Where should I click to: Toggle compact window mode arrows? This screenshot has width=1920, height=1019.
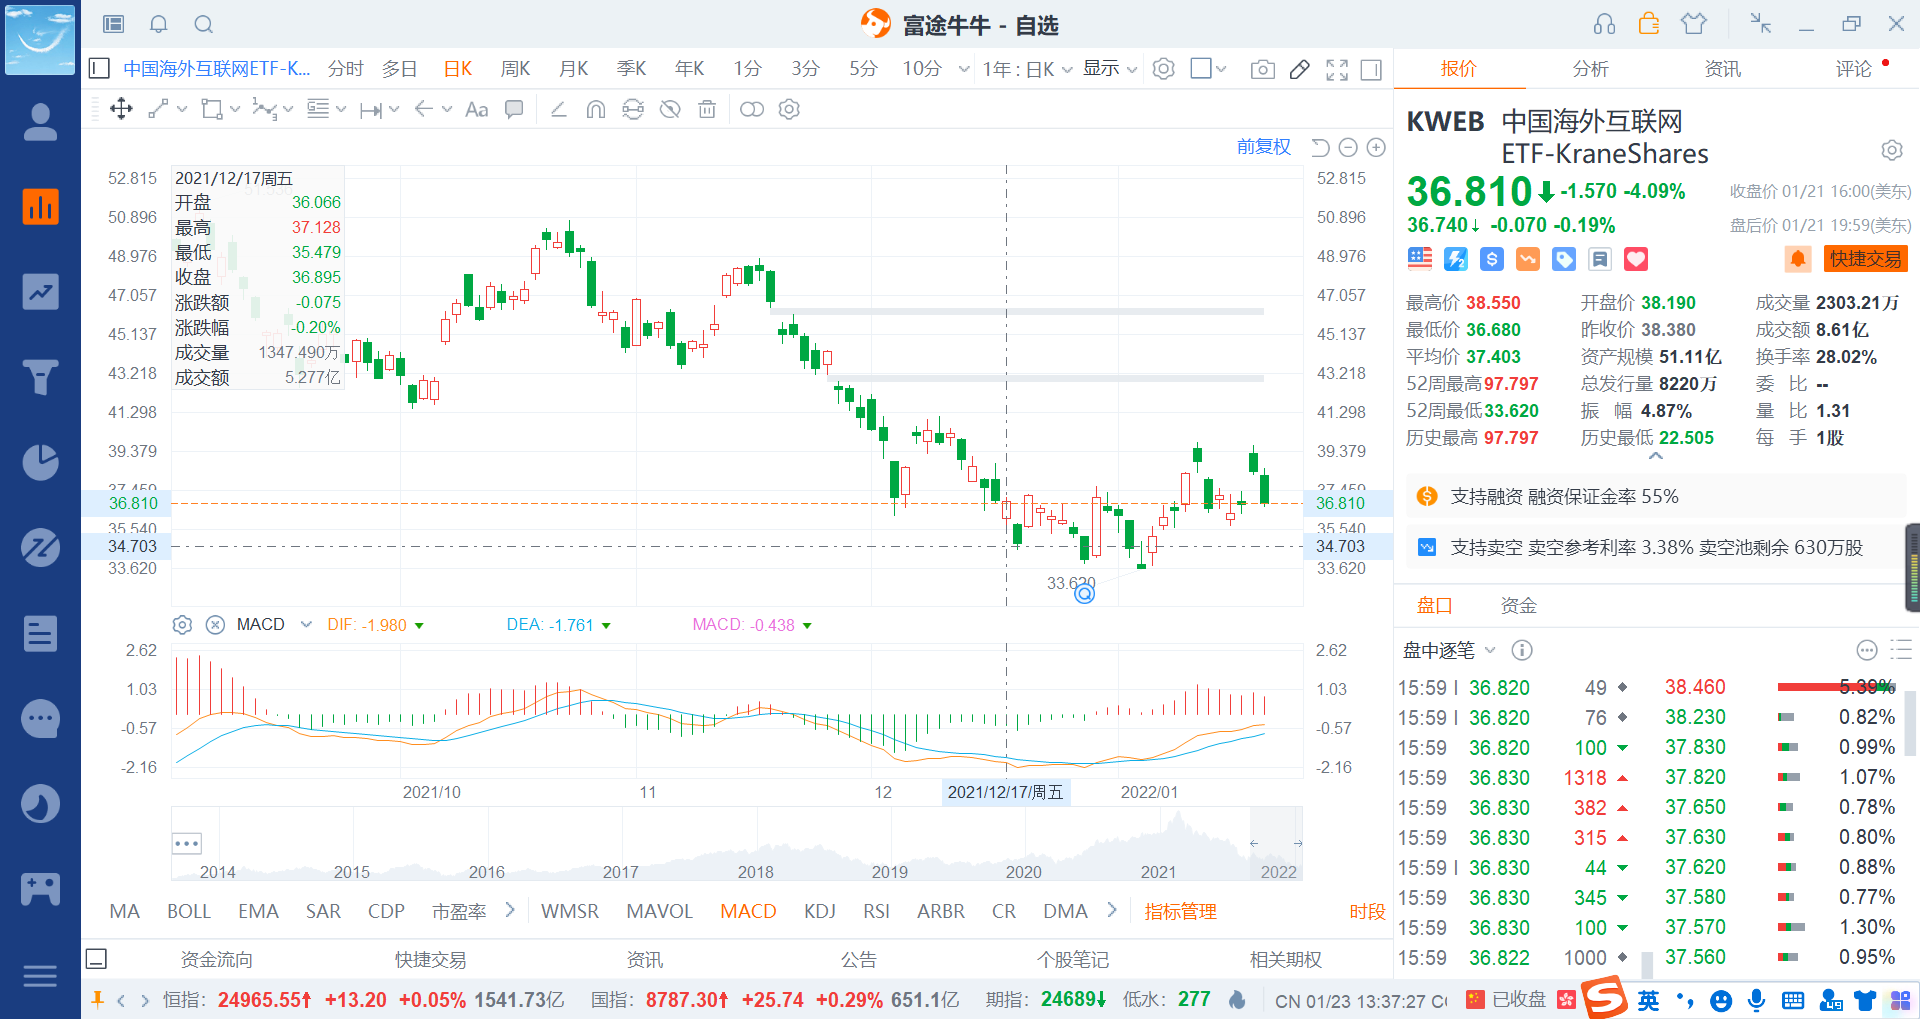click(x=1760, y=24)
